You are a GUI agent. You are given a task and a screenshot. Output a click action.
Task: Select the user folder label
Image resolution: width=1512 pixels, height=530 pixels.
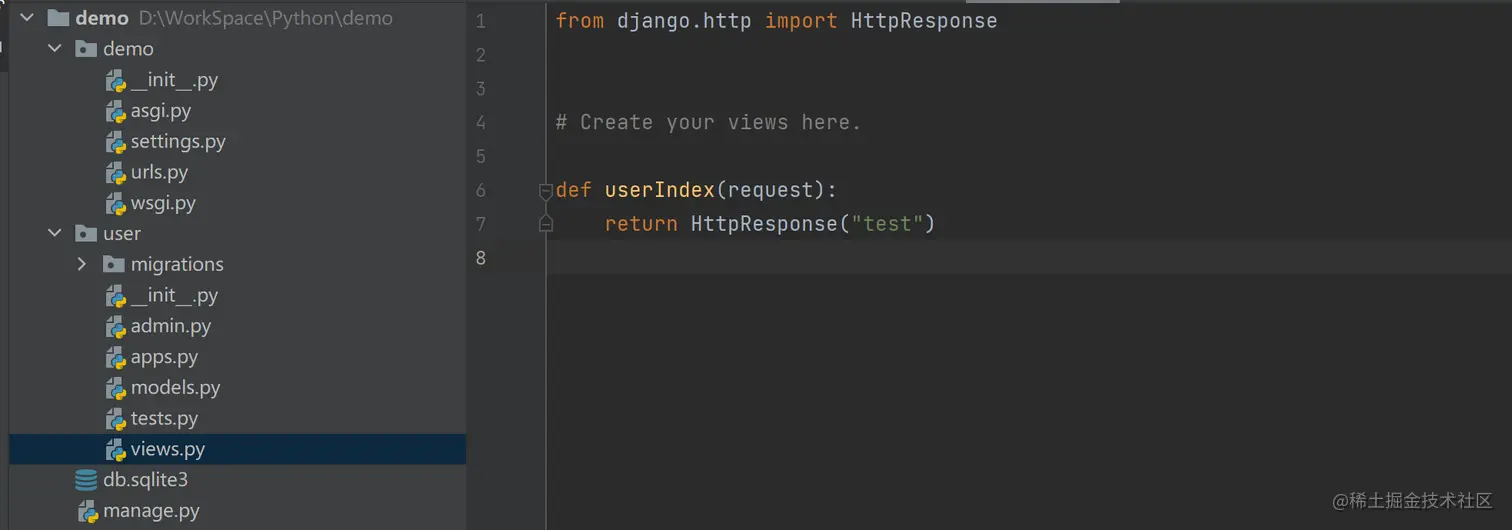click(122, 234)
